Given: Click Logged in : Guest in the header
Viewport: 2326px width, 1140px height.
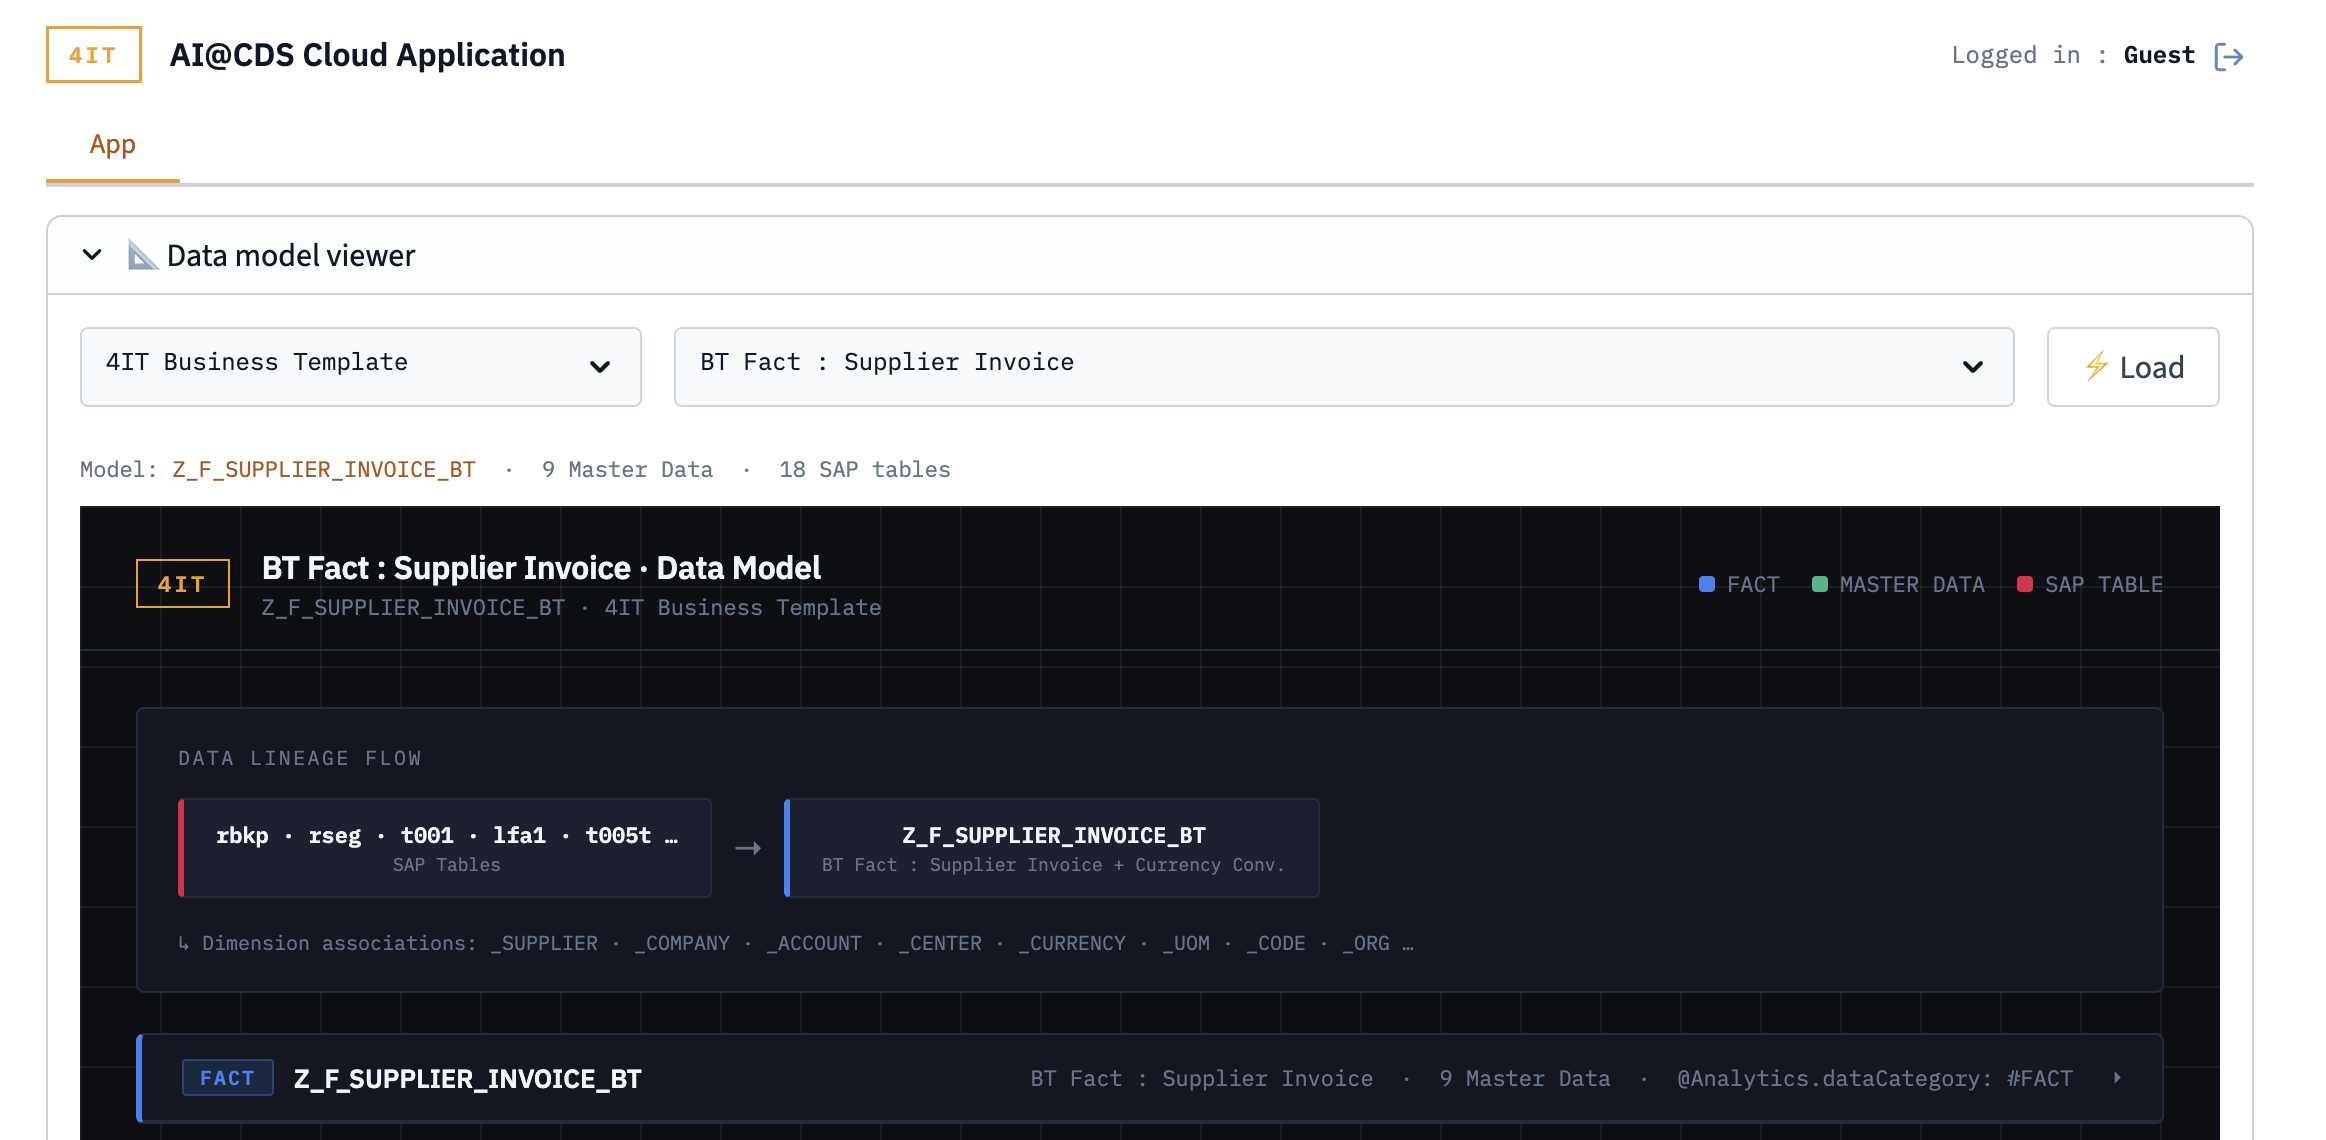Looking at the screenshot, I should [2070, 55].
